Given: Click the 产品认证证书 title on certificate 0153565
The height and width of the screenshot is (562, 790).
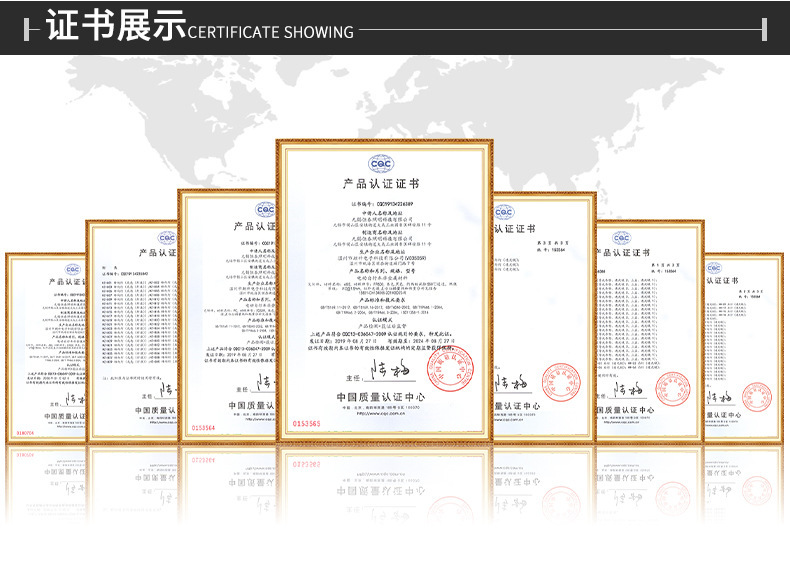Looking at the screenshot, I should coord(381,184).
